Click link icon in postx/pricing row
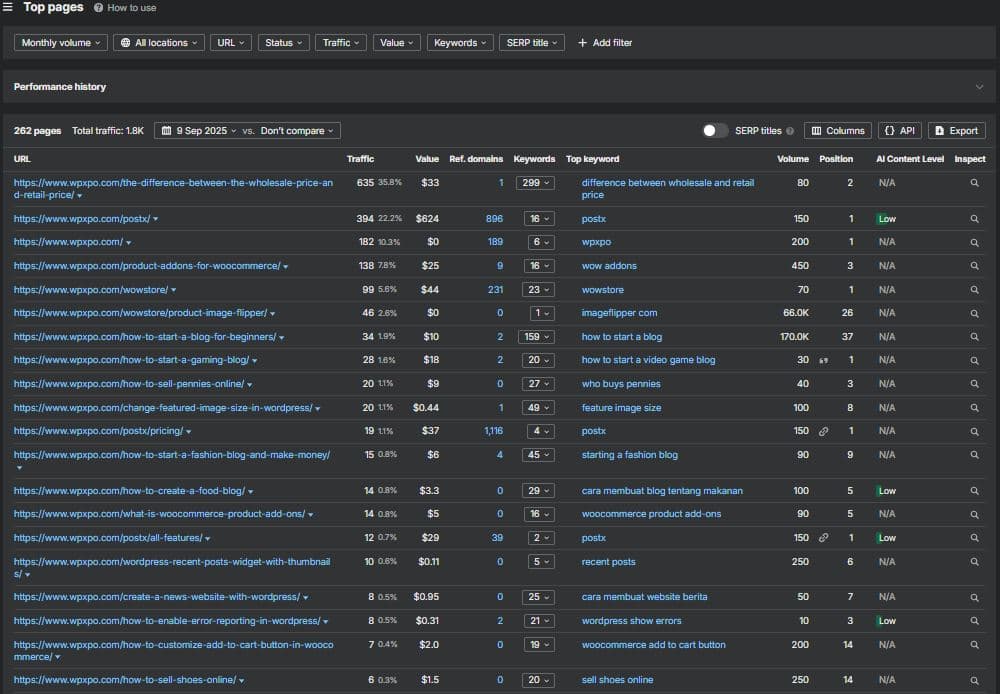Screen dimensions: 1000x694 pyautogui.click(x=823, y=431)
